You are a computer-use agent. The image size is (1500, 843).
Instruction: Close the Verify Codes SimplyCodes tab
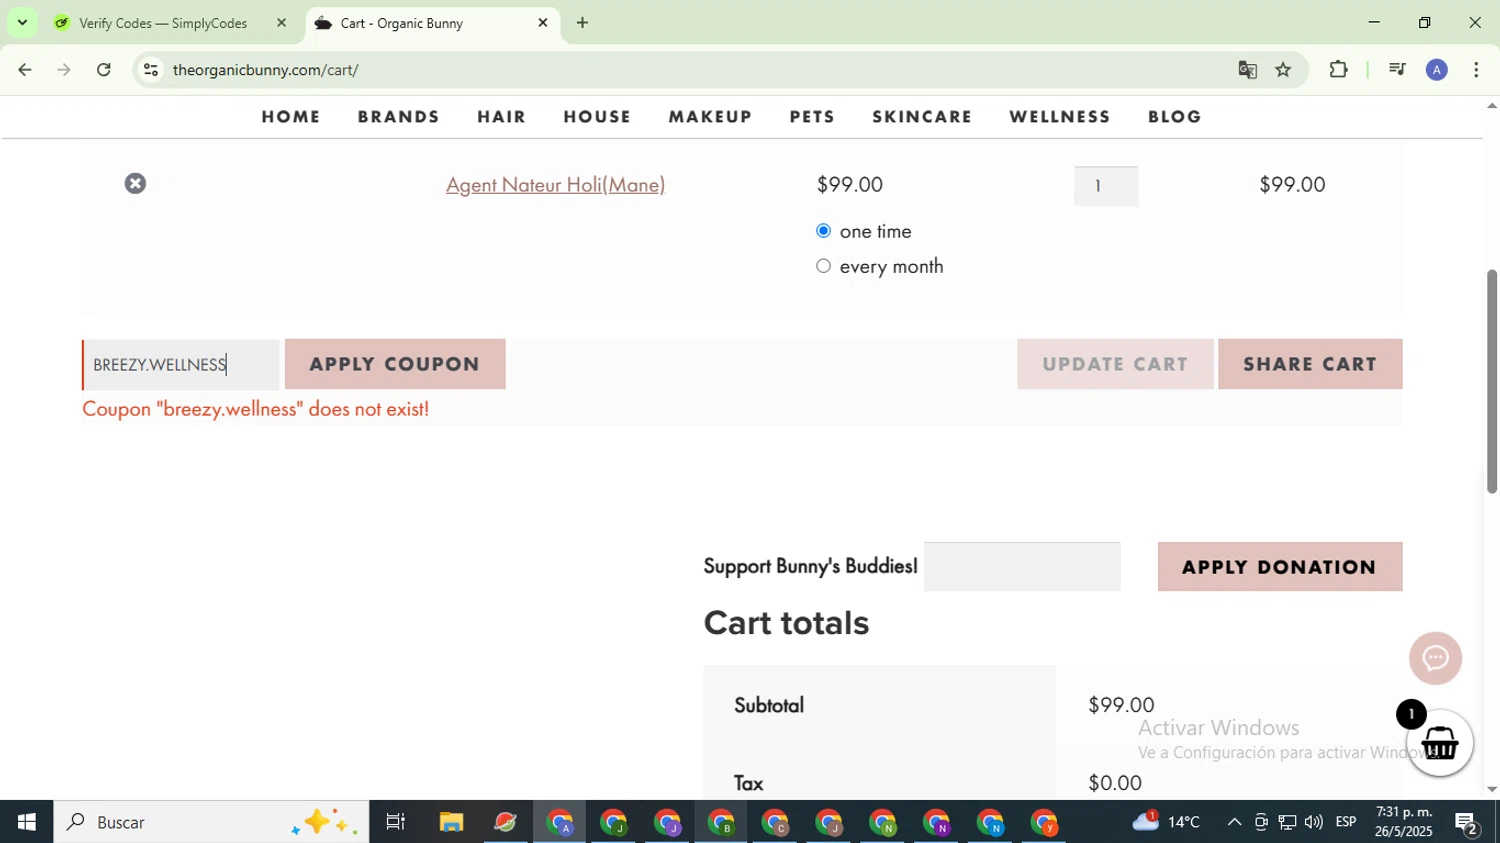point(281,23)
